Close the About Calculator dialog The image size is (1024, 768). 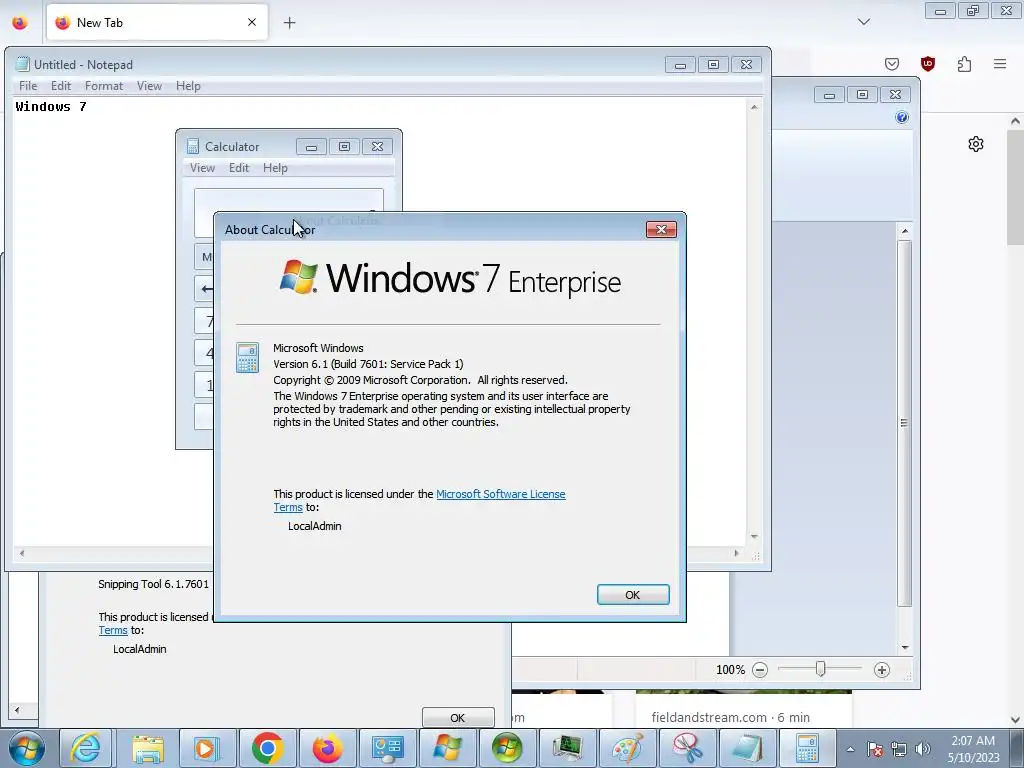[661, 229]
